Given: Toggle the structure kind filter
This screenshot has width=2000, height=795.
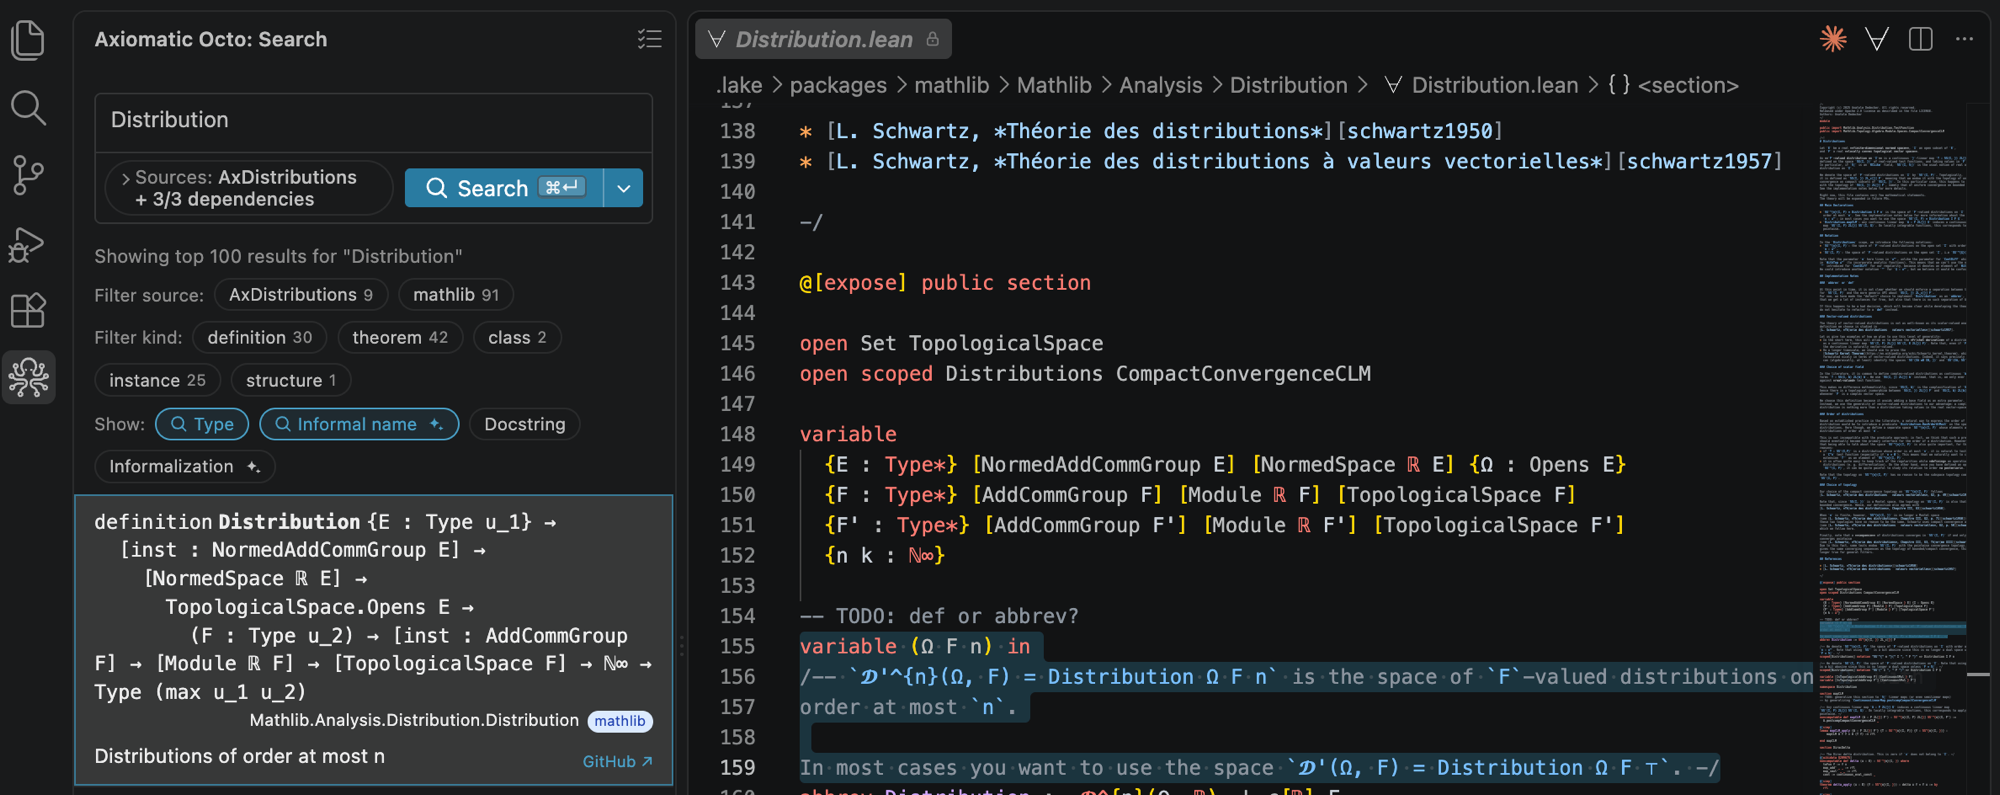Looking at the screenshot, I should [x=291, y=380].
